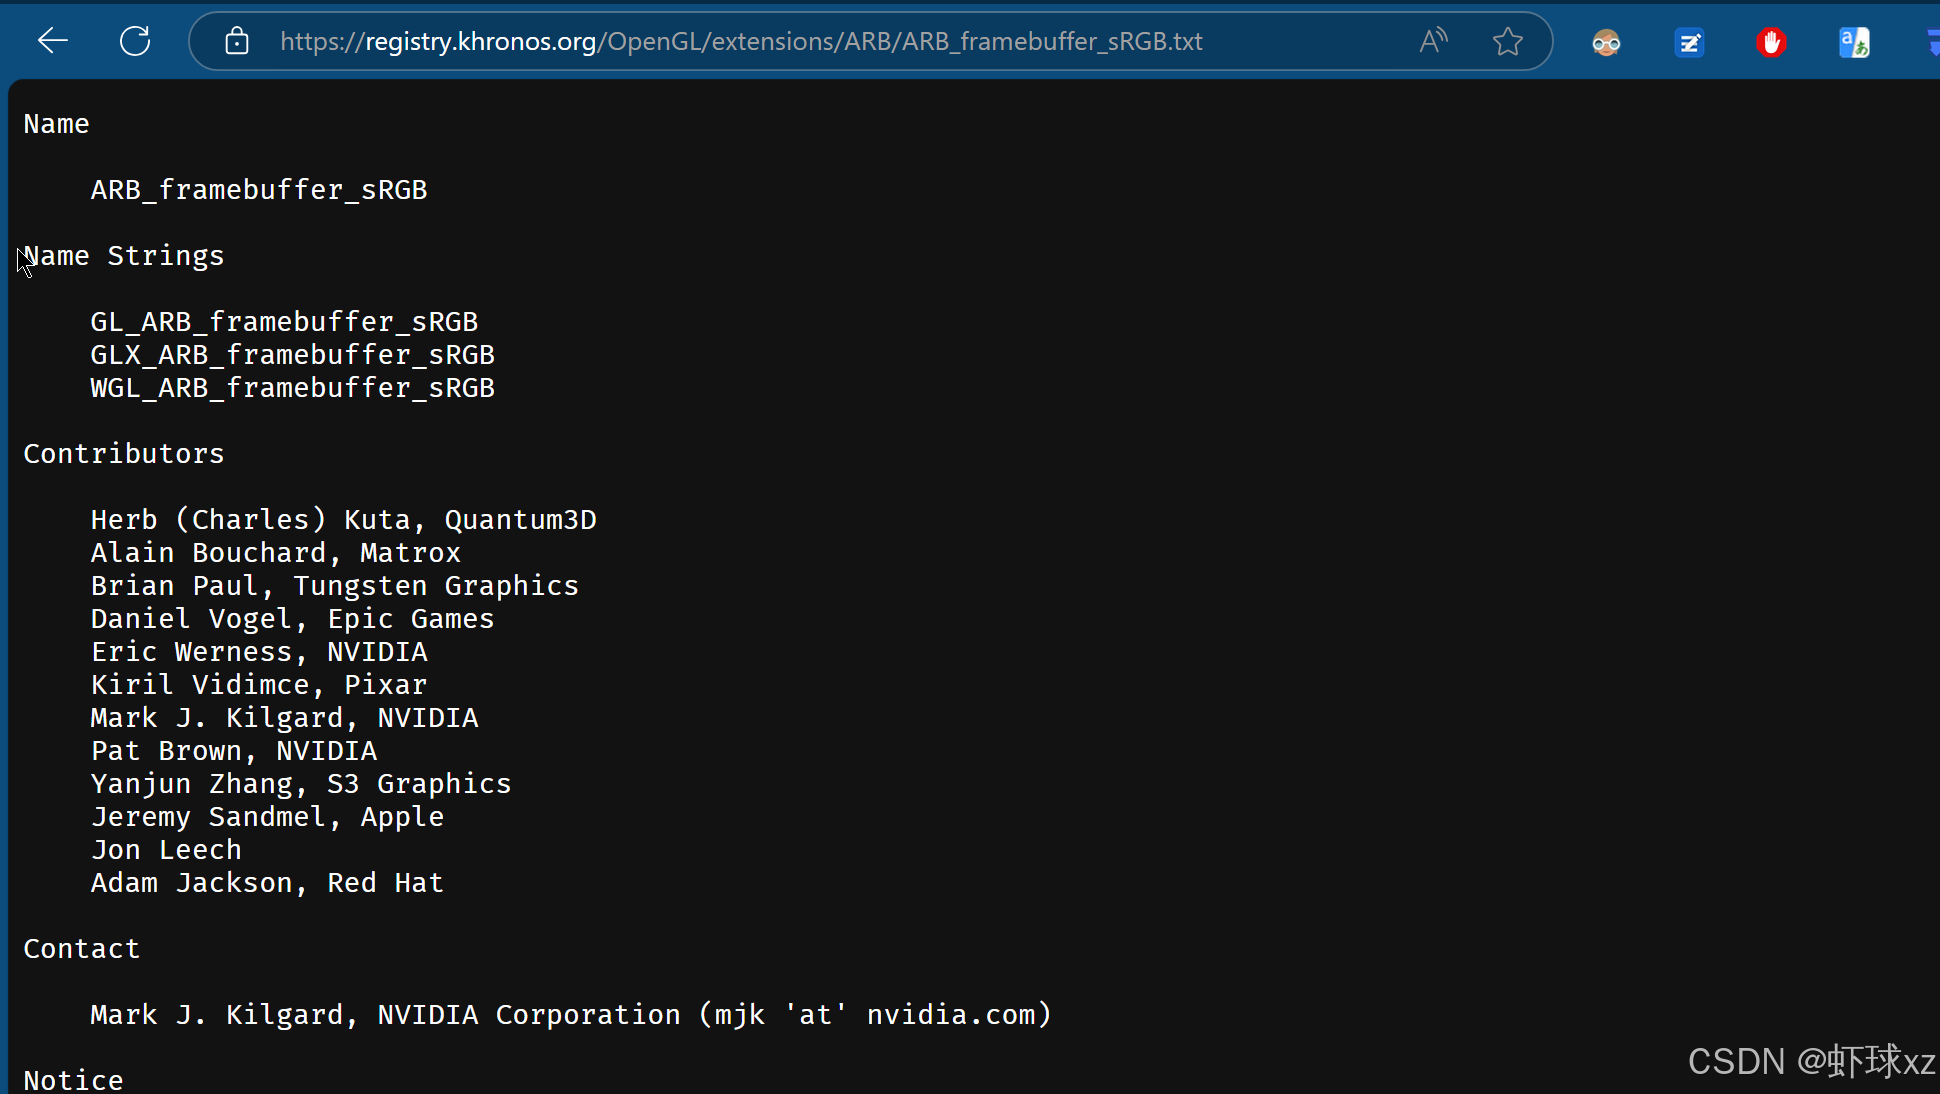The image size is (1940, 1094).
Task: Open the blue note-writing extension icon
Action: [1689, 42]
